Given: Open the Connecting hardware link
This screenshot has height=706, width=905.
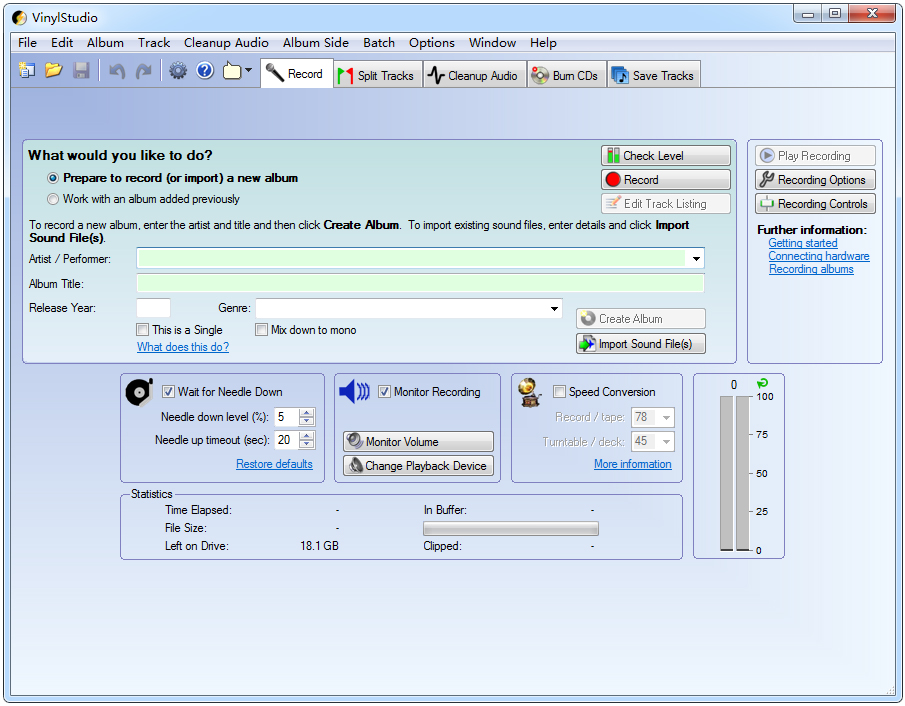Looking at the screenshot, I should (x=818, y=256).
